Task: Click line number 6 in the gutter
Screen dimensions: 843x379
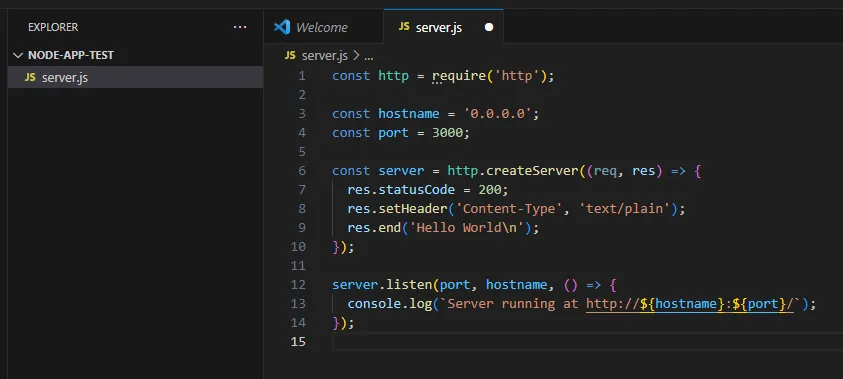Action: (x=302, y=171)
